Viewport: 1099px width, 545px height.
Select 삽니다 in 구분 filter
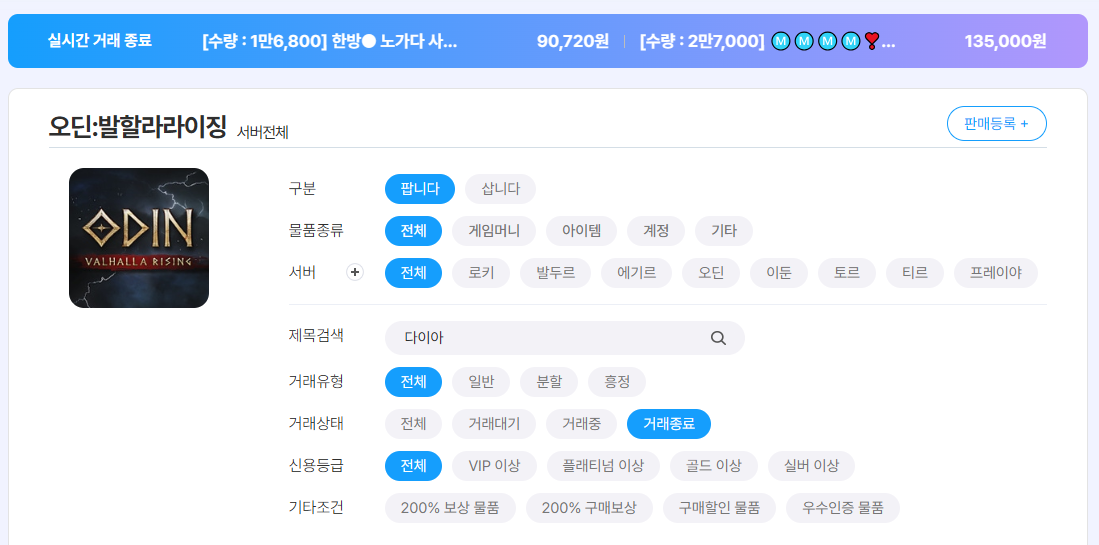click(x=500, y=189)
